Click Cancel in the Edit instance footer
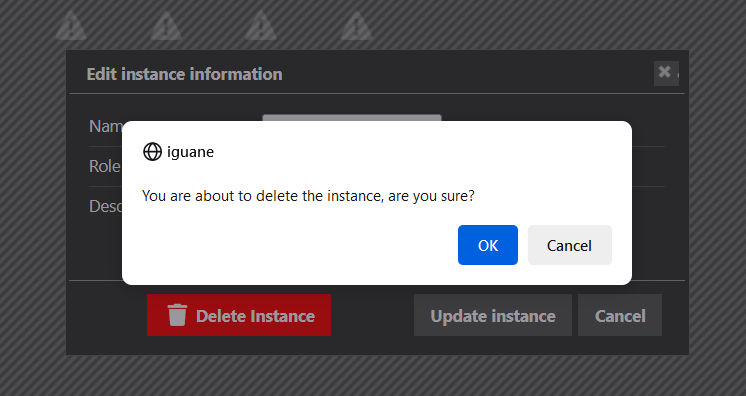Viewport: 746px width, 396px height. [620, 315]
